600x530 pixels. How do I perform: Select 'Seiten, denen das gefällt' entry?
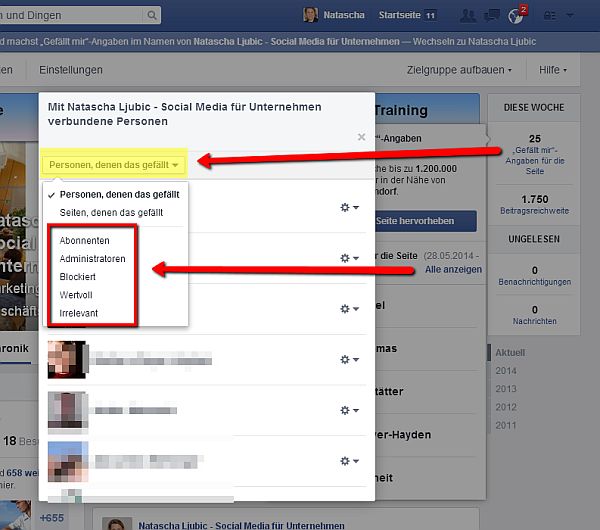coord(111,212)
